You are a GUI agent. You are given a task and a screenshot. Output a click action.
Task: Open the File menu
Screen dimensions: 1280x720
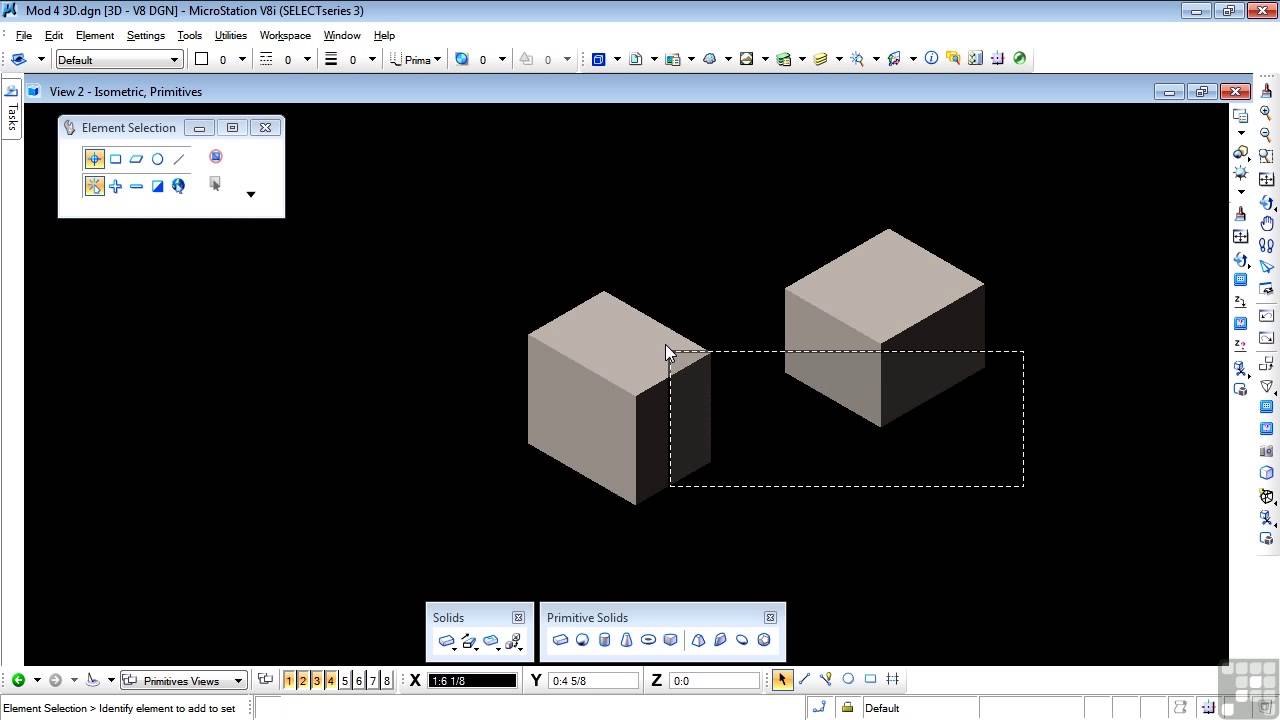point(24,35)
